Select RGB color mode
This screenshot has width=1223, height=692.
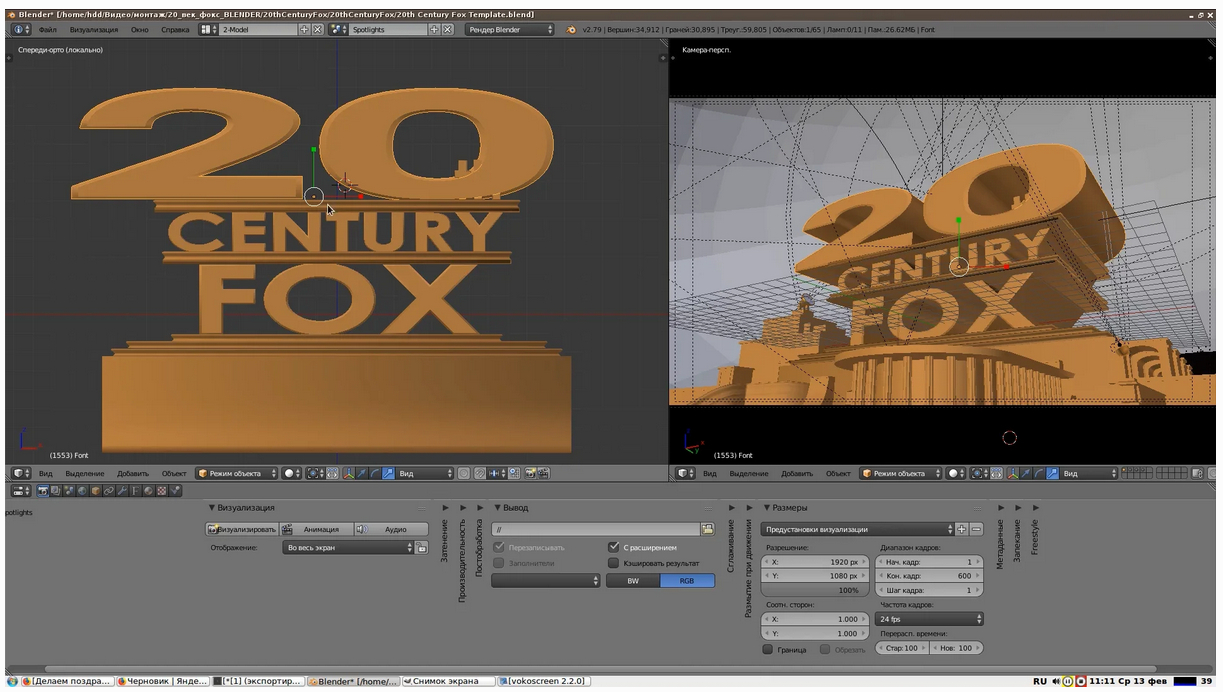tap(688, 581)
